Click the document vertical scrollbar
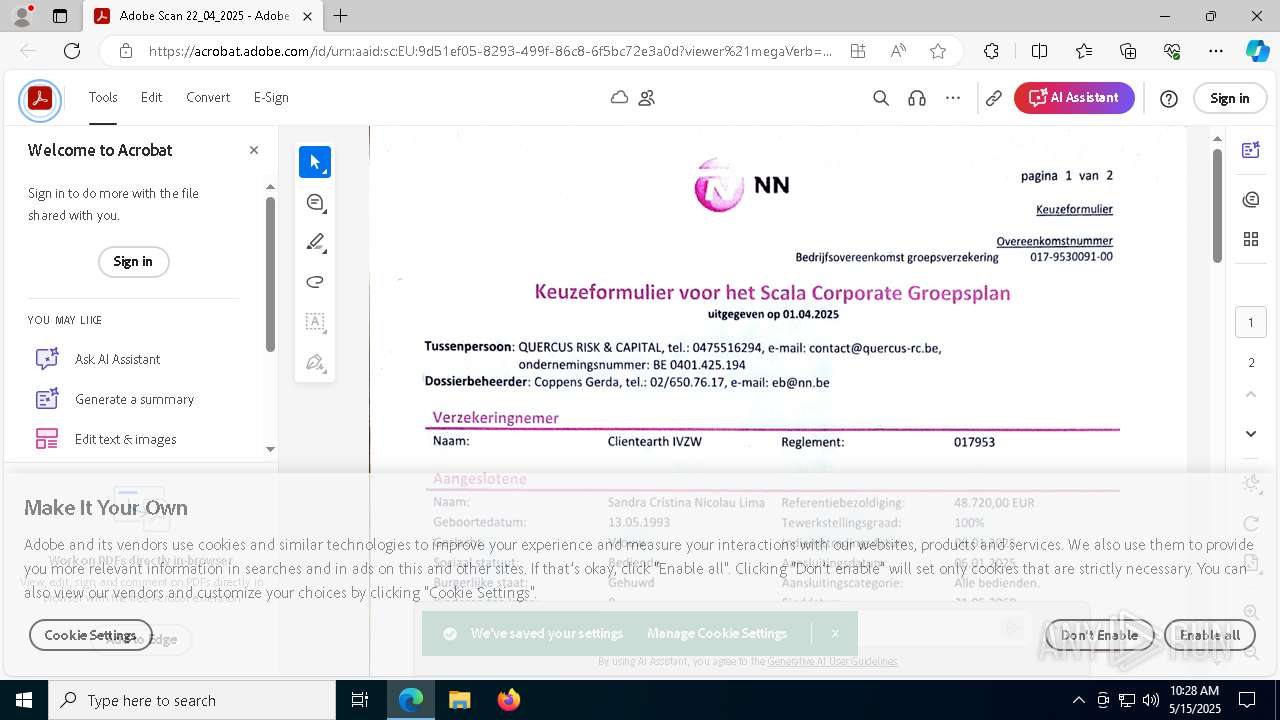This screenshot has height=720, width=1280. (x=1217, y=205)
